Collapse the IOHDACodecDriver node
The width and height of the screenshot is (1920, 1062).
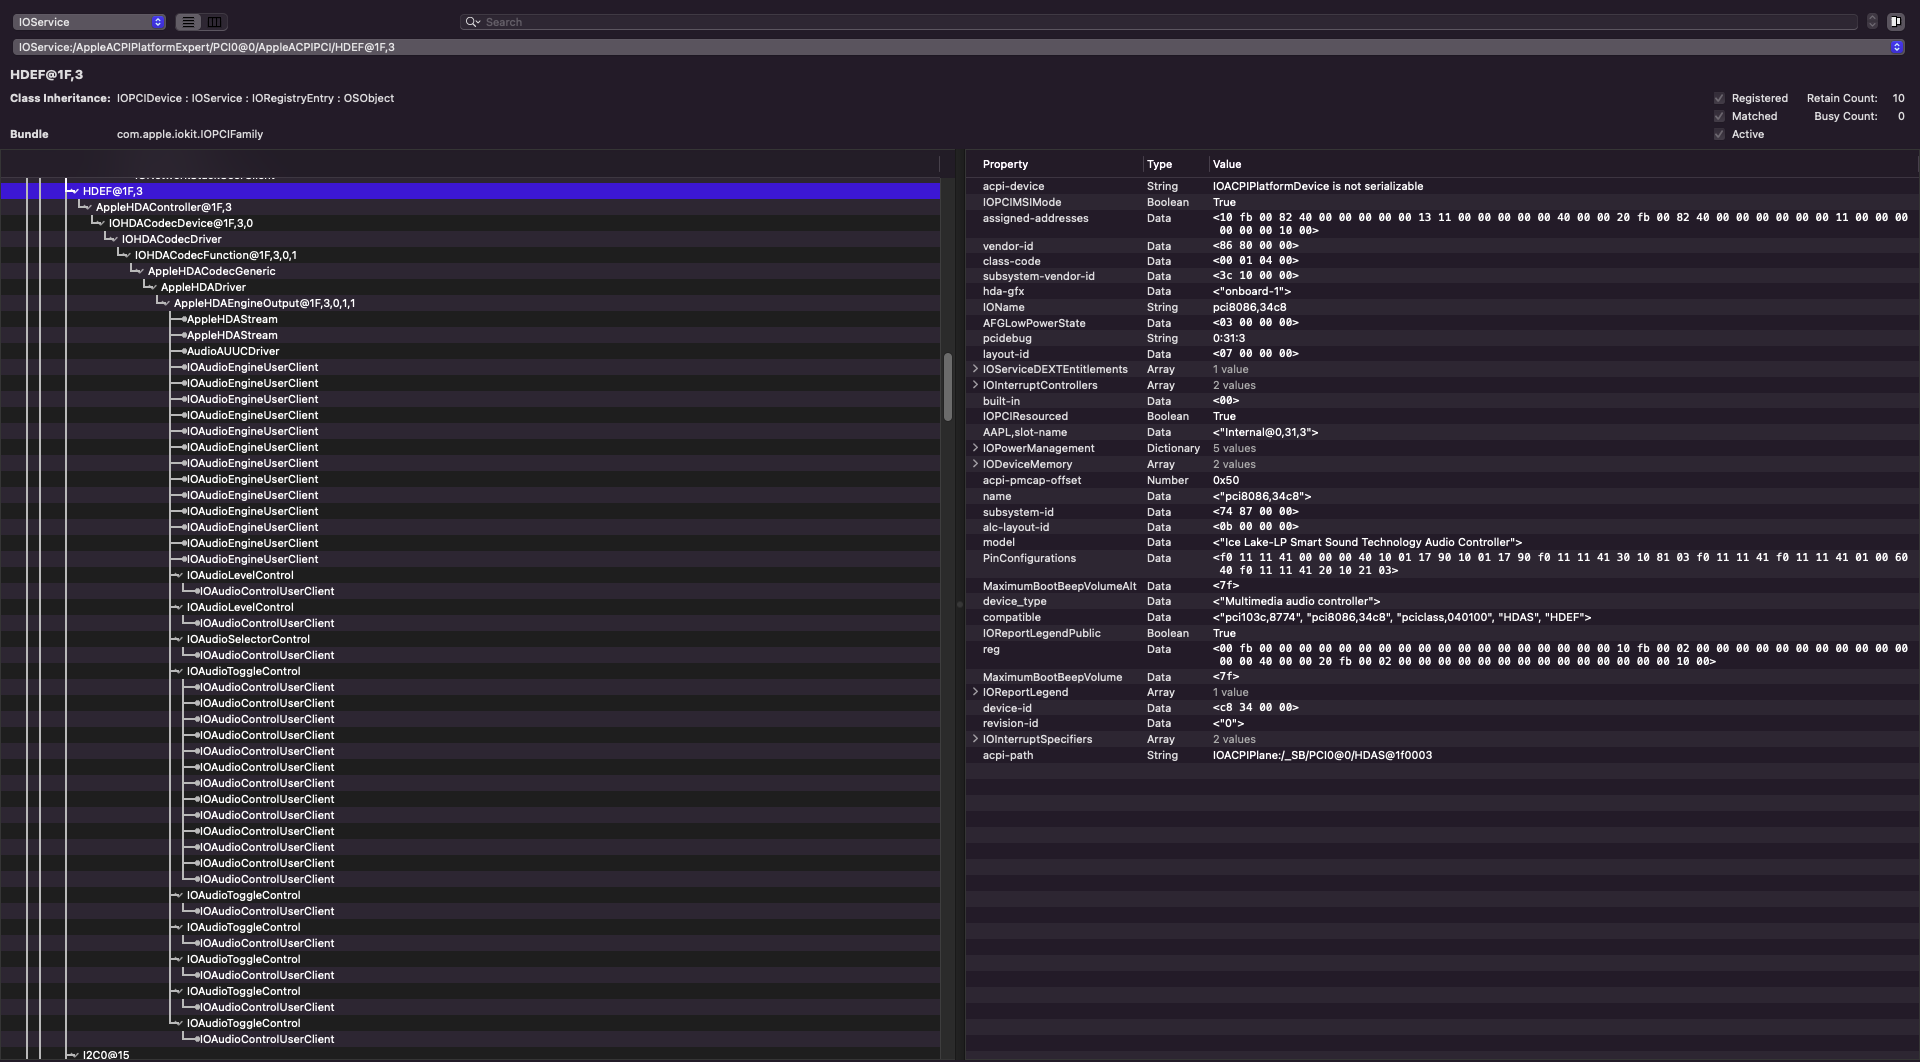tap(112, 239)
